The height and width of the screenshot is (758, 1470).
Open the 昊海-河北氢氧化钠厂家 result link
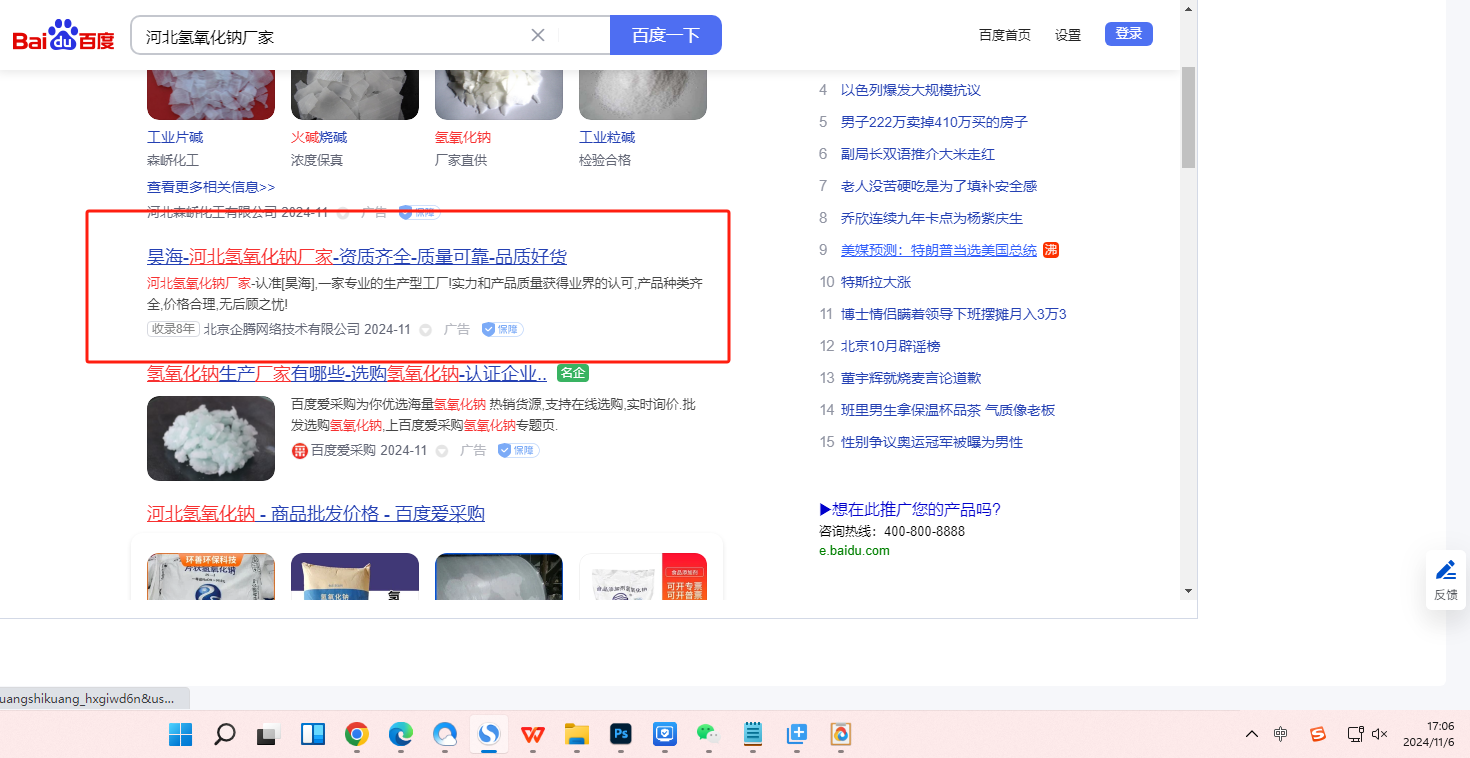[357, 256]
